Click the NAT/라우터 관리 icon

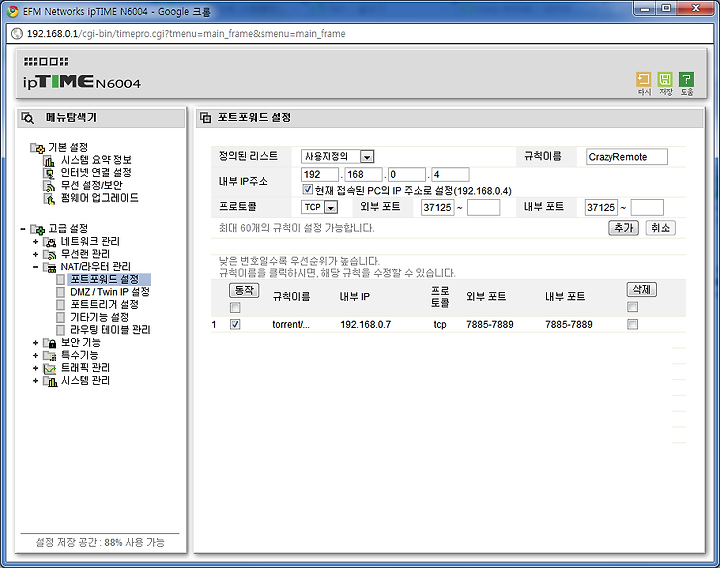[49, 267]
